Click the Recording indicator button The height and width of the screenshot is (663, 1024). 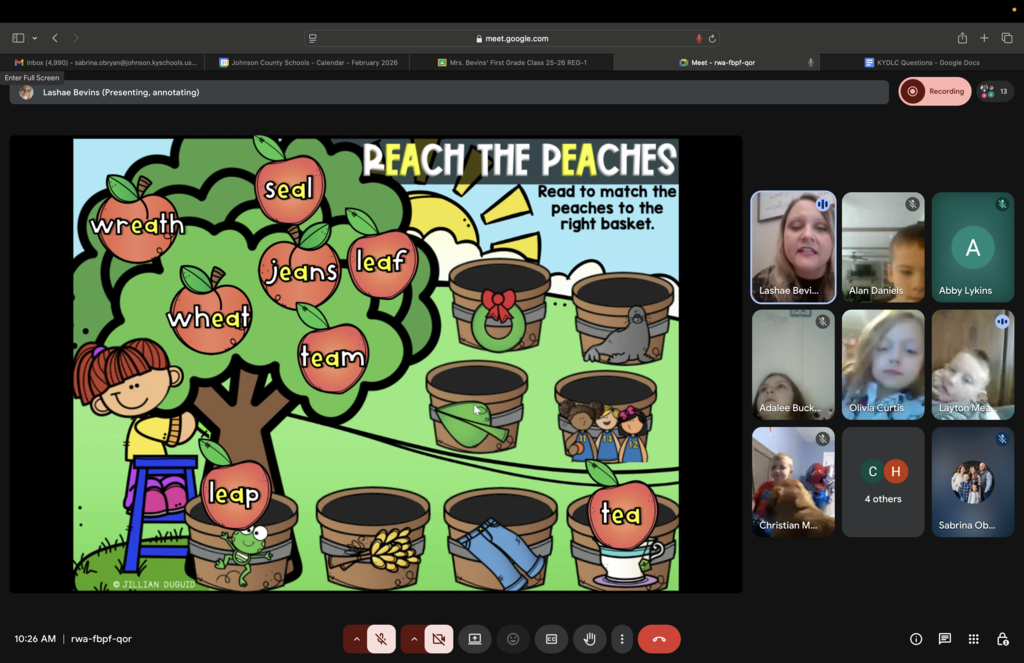[935, 91]
